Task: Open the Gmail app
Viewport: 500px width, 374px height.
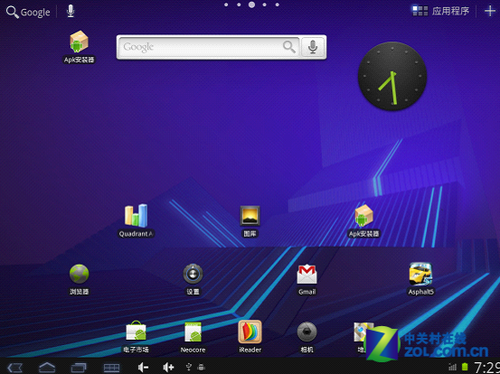Action: [307, 279]
